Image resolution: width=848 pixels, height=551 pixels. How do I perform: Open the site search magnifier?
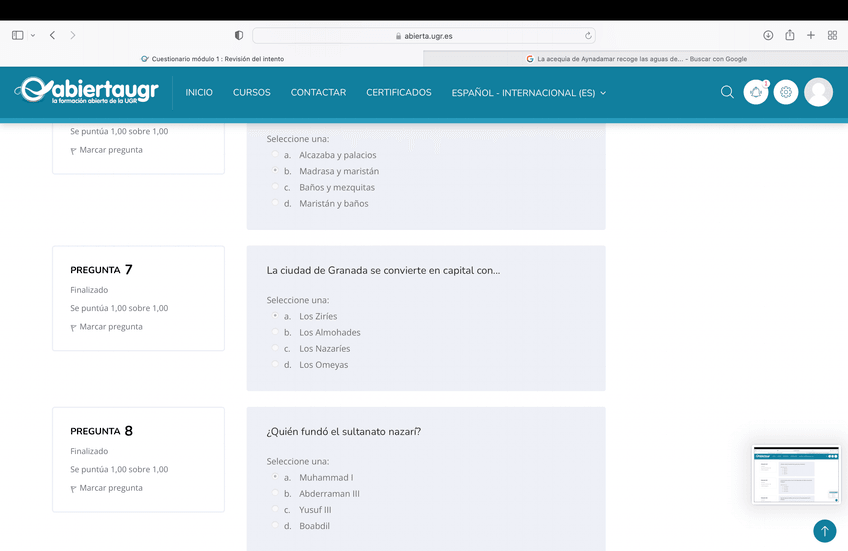pos(727,92)
